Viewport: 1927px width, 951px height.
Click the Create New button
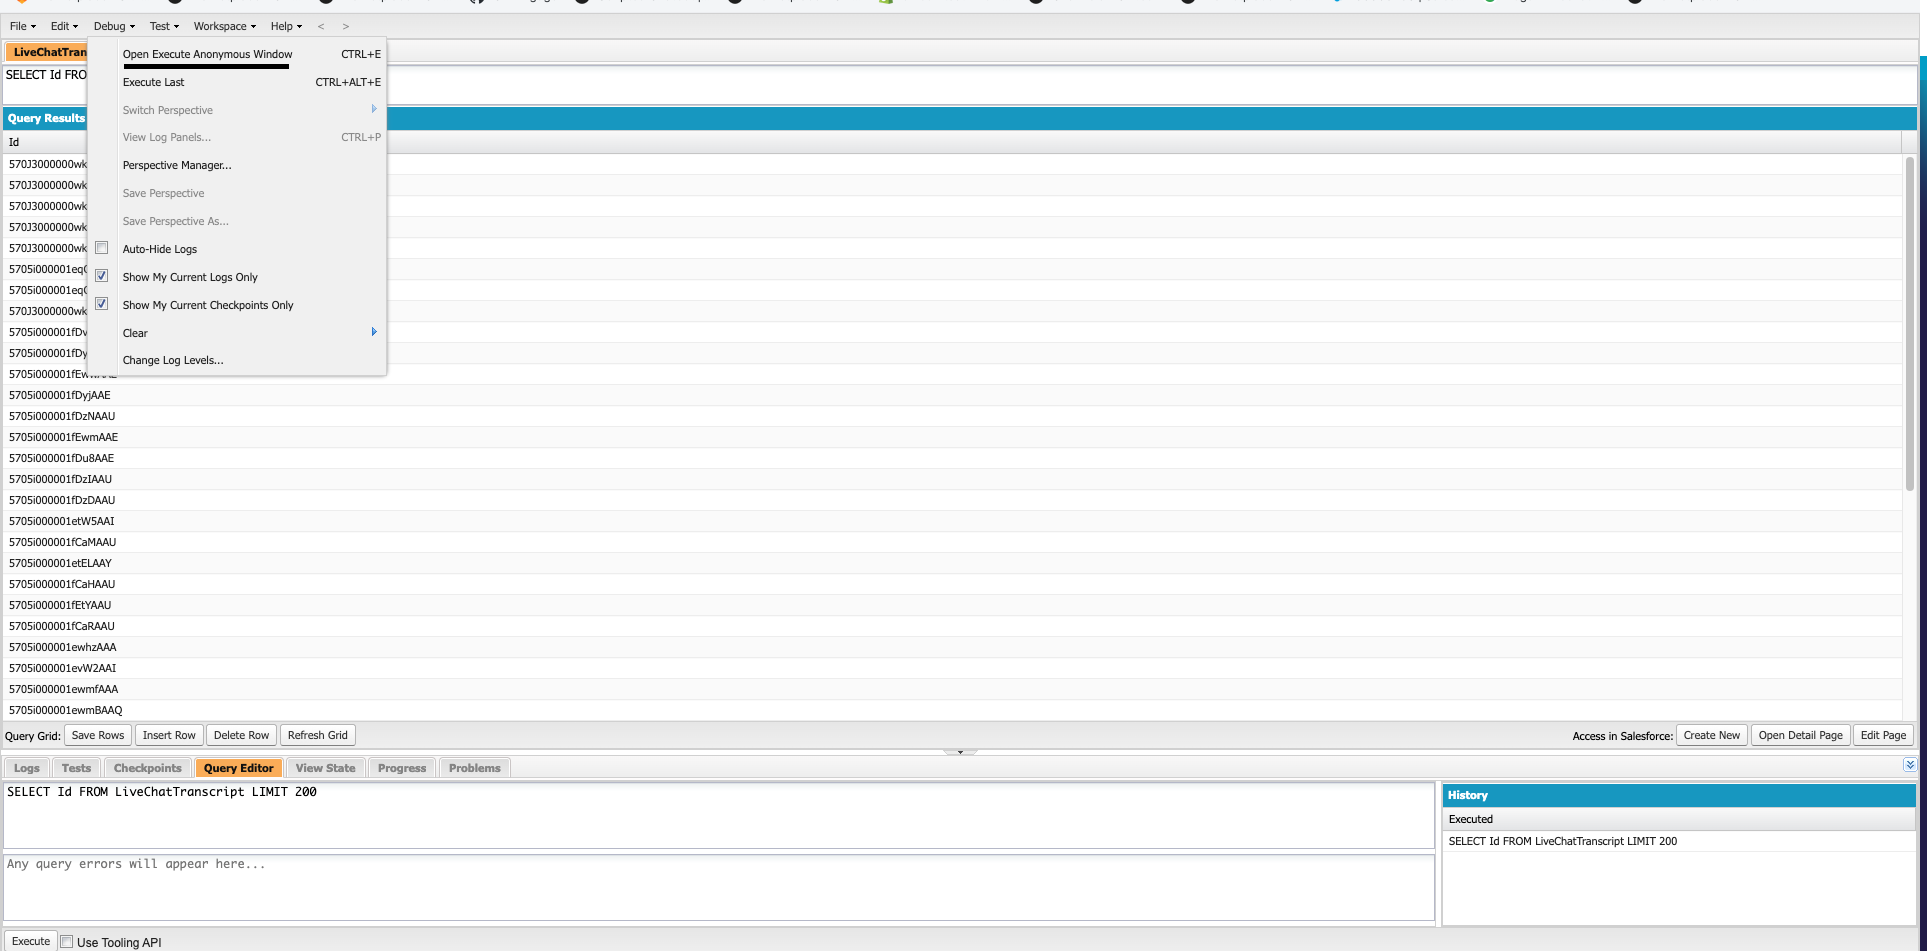1711,735
